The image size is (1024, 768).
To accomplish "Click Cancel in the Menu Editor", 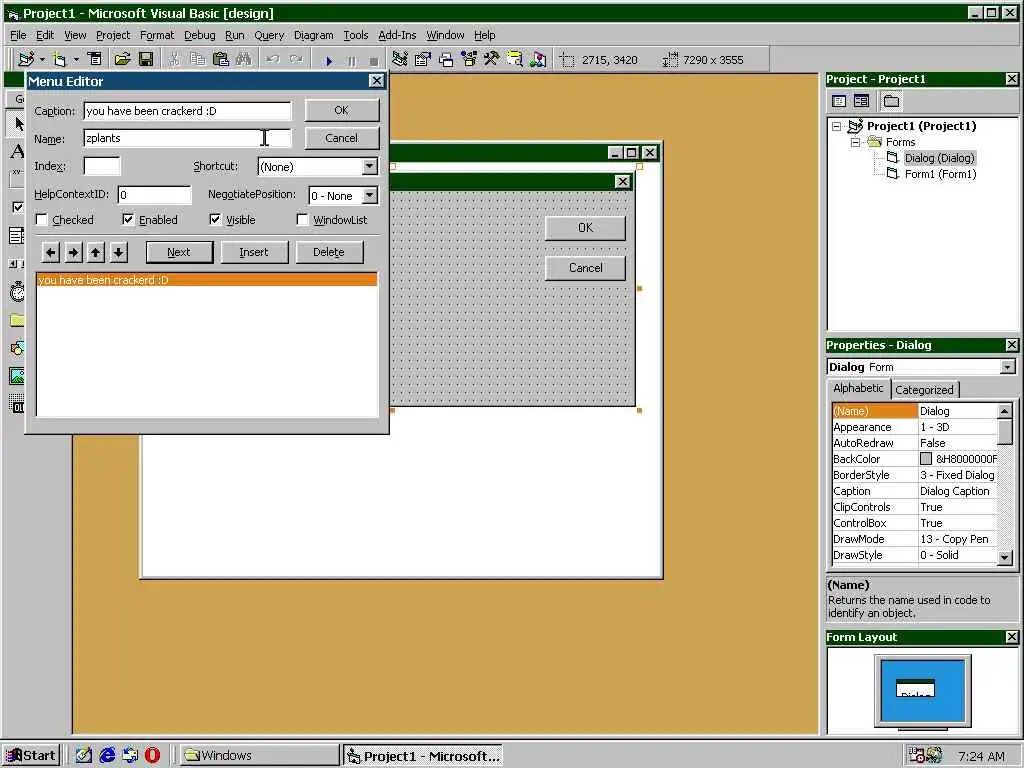I will pos(342,138).
